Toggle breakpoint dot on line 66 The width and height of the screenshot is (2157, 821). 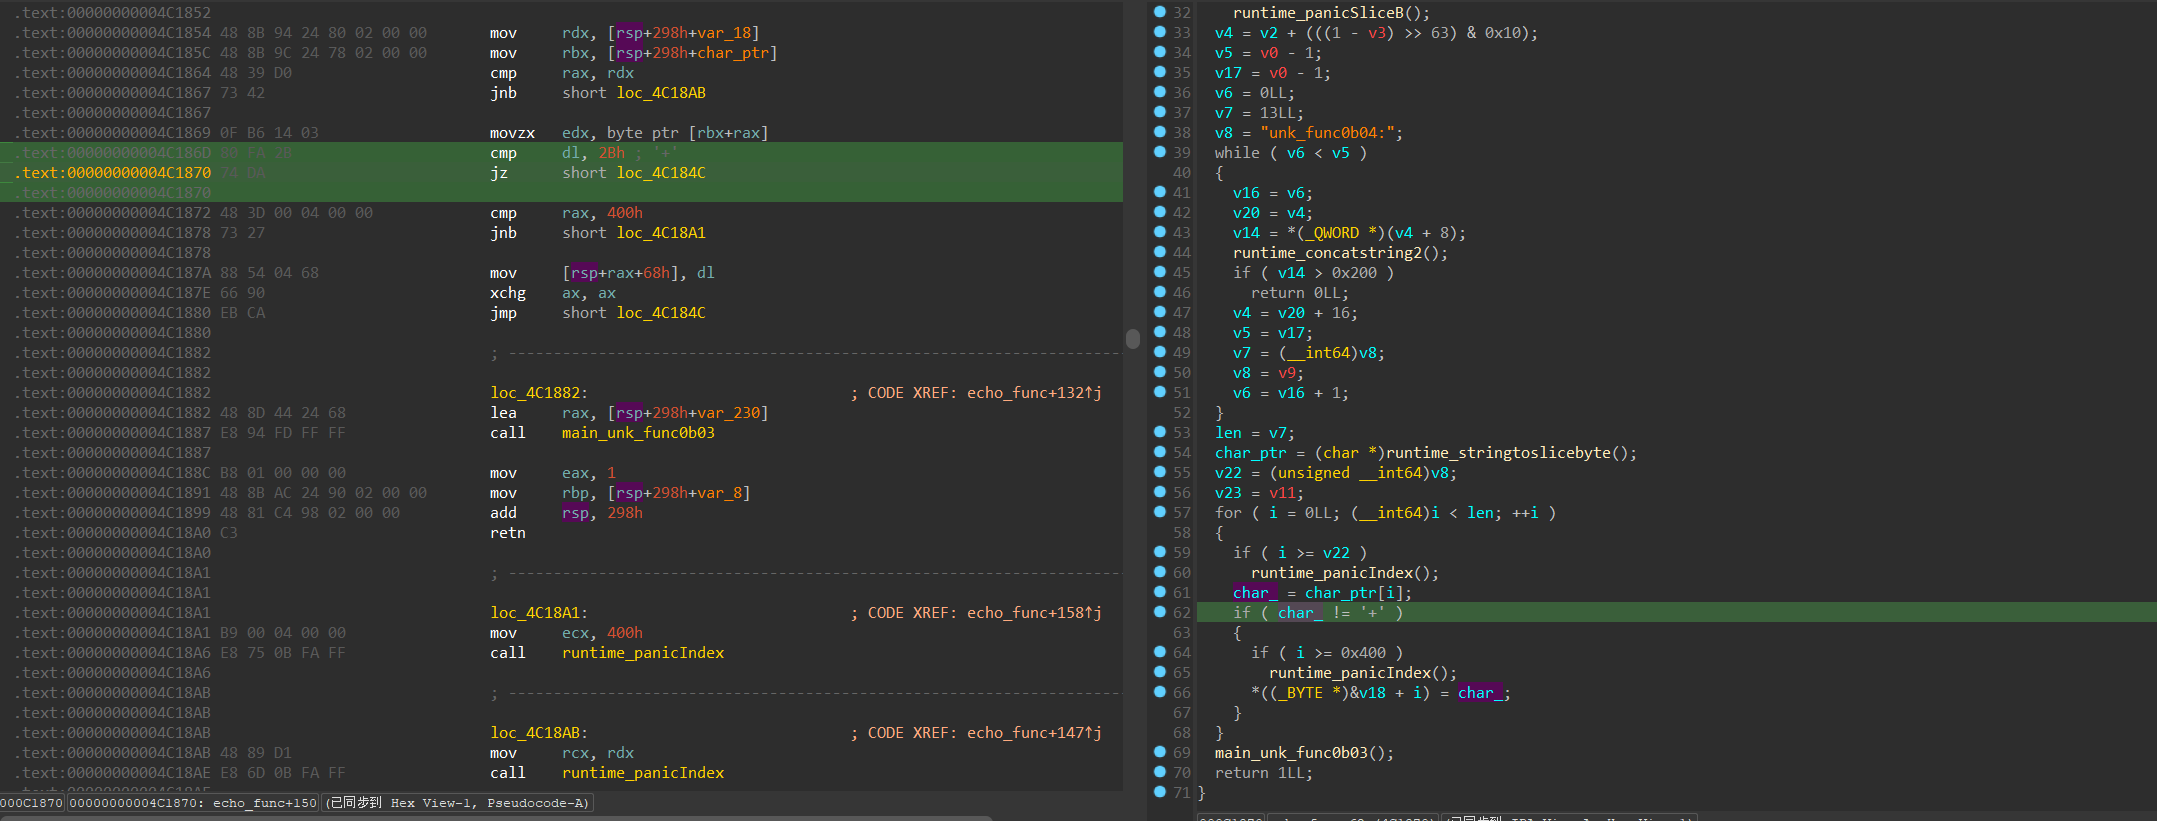point(1160,692)
